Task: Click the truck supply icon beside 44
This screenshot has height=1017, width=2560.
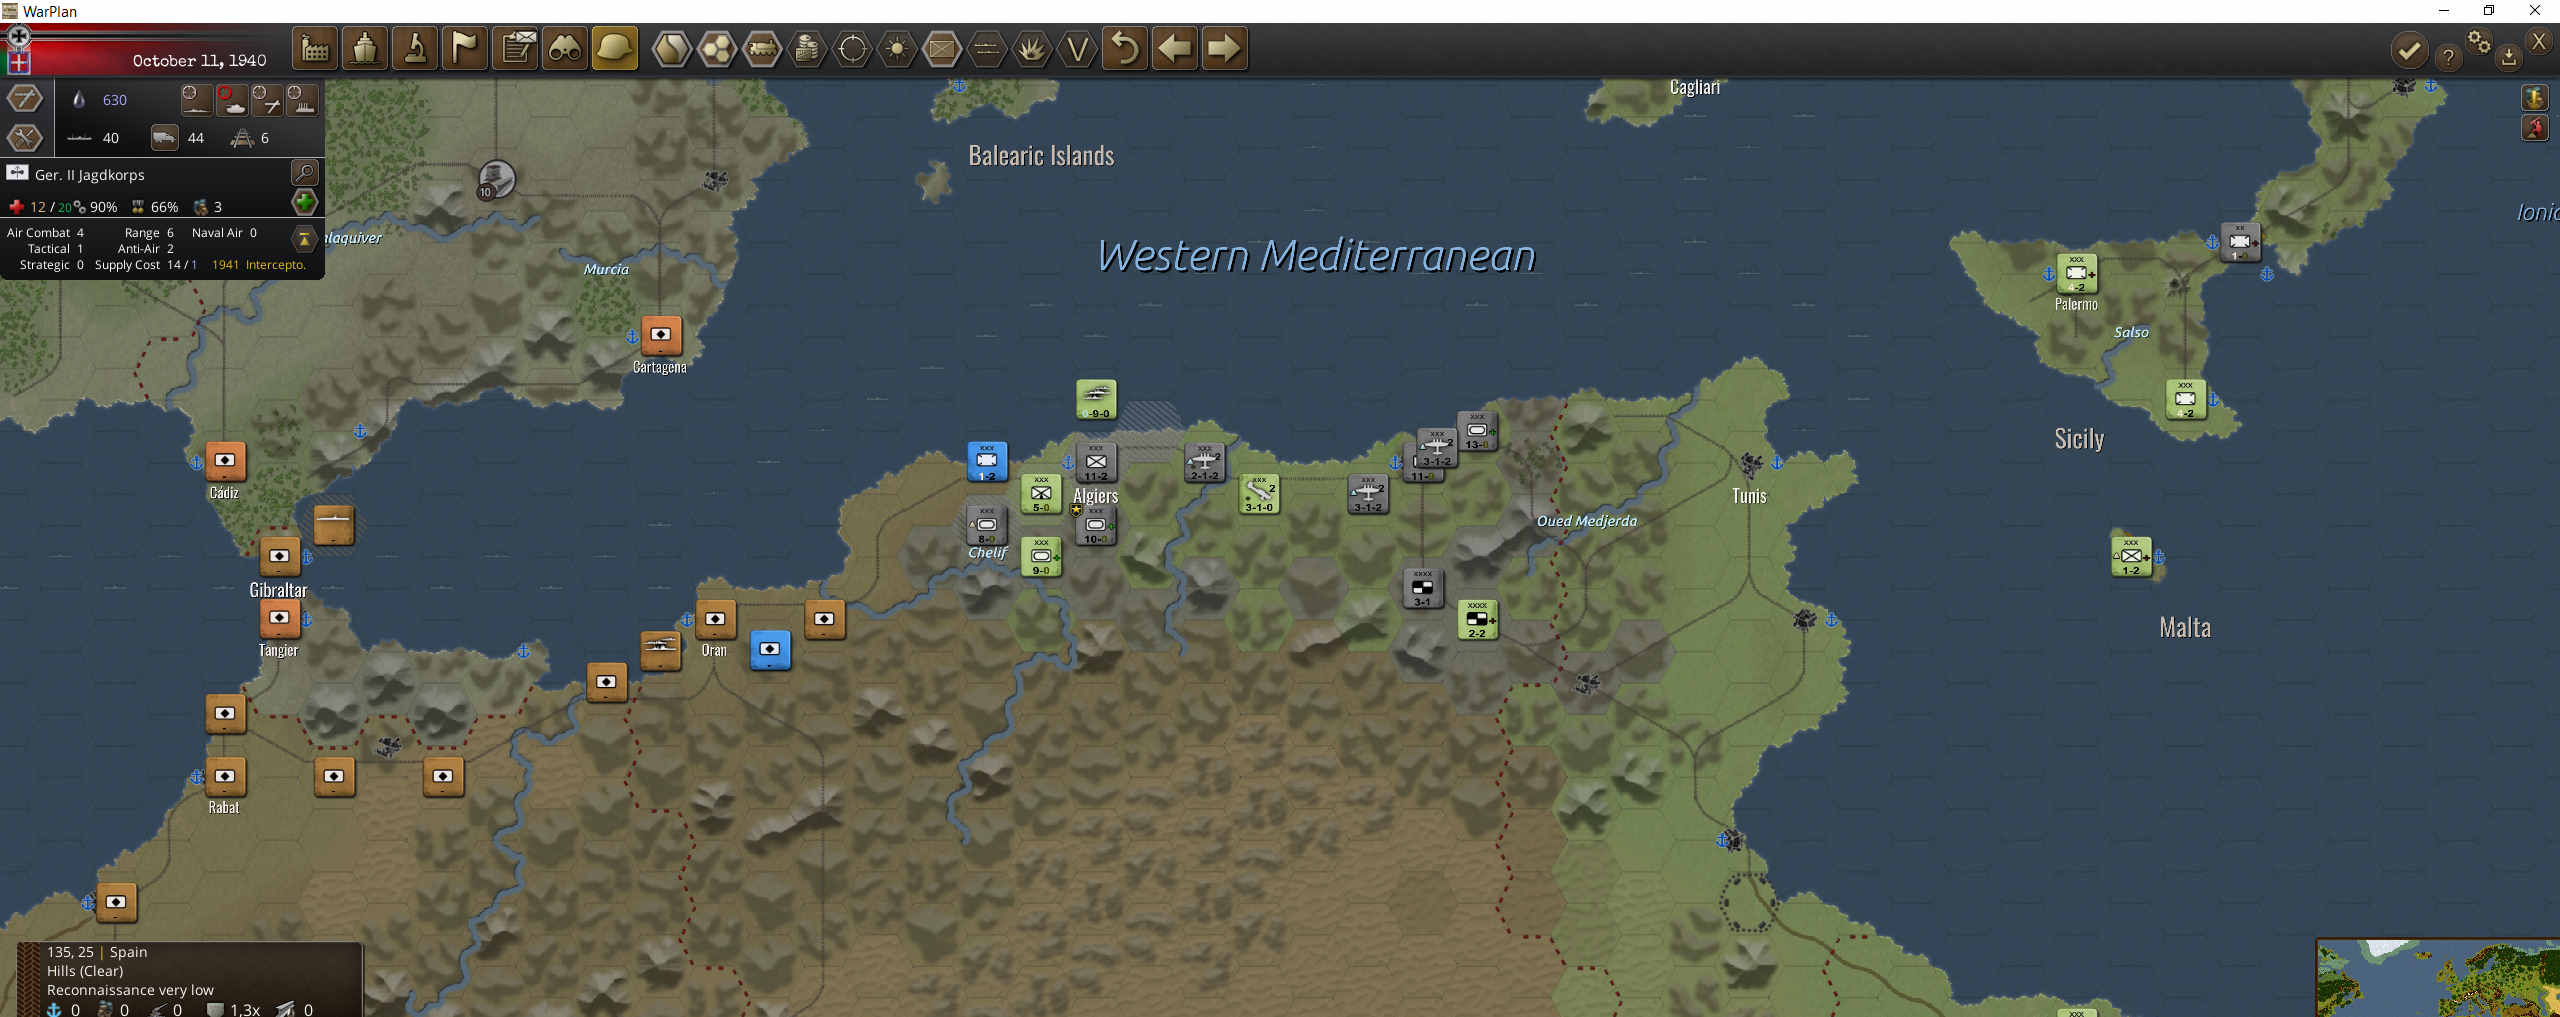Action: pos(164,137)
